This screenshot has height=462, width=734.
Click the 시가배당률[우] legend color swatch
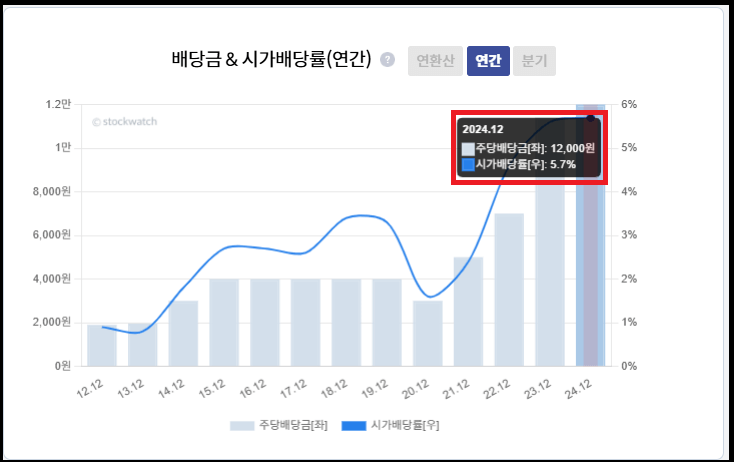pos(353,425)
